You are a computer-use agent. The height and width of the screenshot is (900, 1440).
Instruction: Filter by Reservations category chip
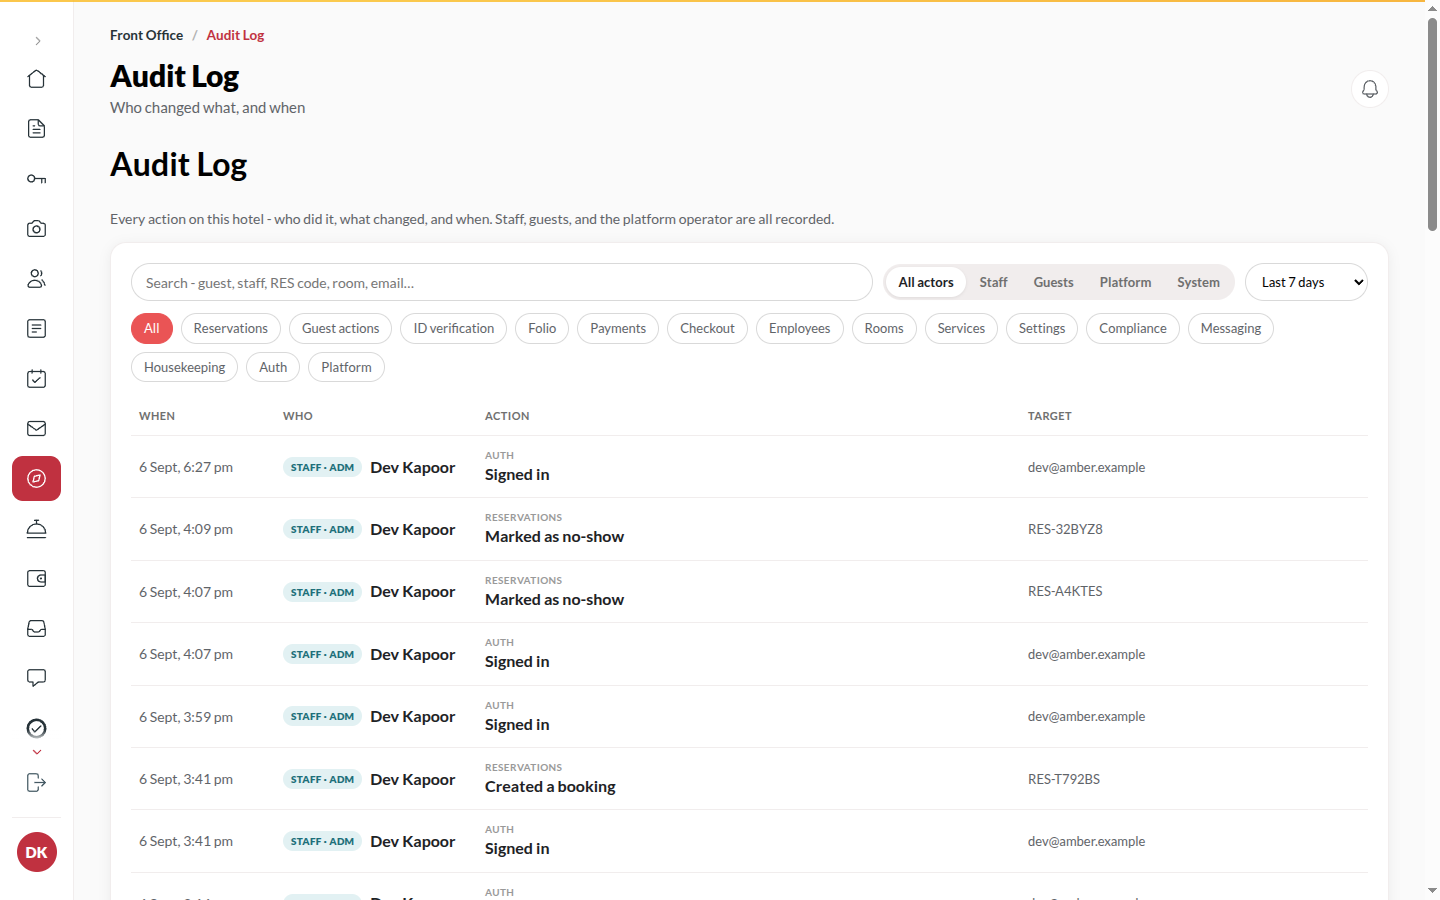tap(231, 328)
